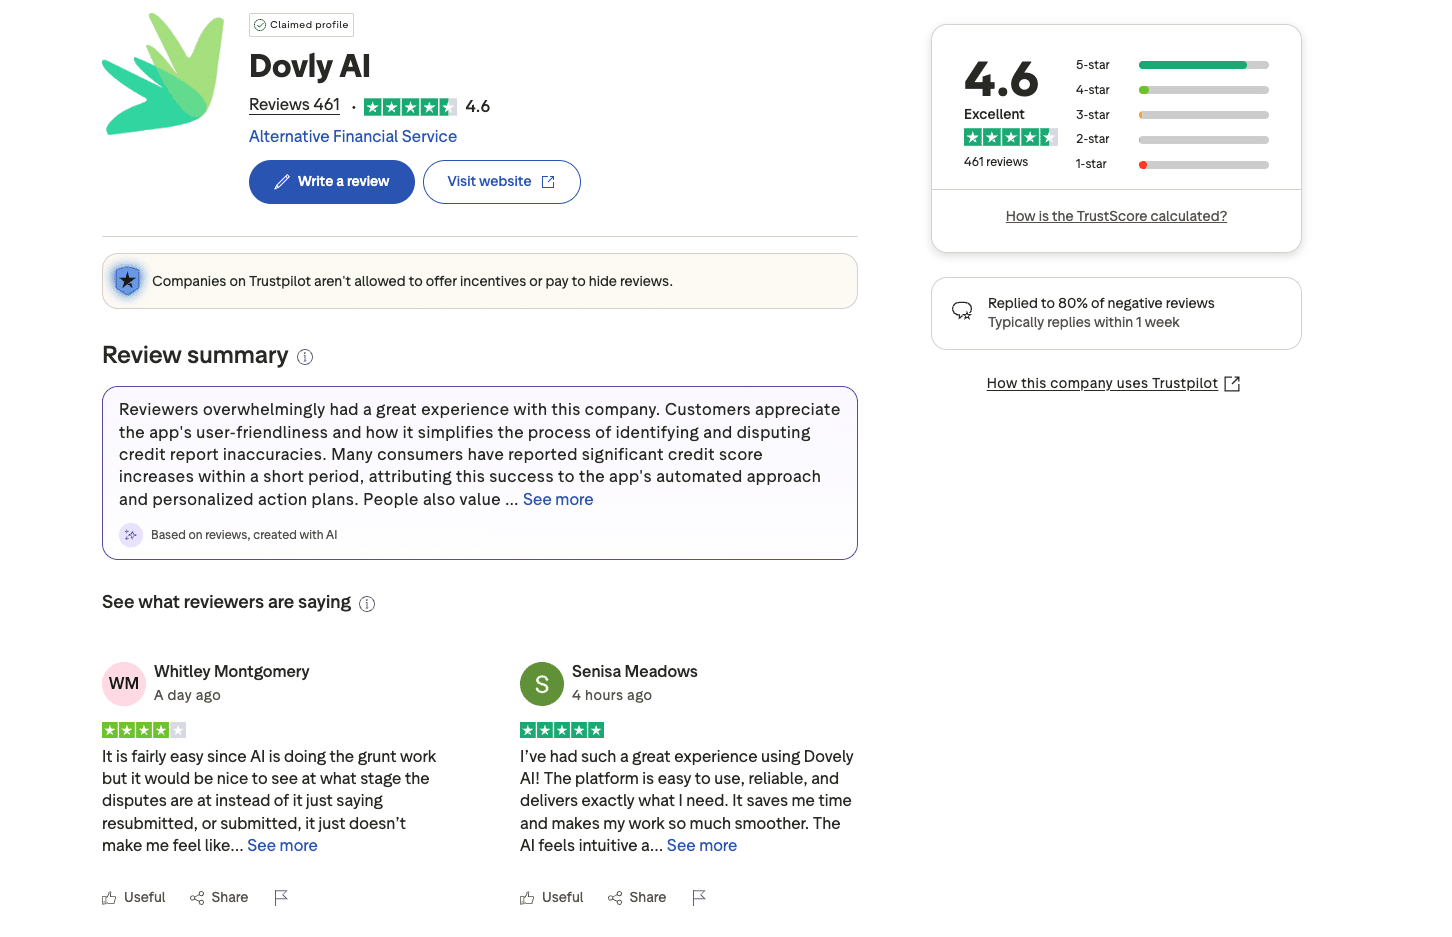Open the Alternative Financial Service category
Viewport: 1452px width, 937px height.
[x=352, y=136]
